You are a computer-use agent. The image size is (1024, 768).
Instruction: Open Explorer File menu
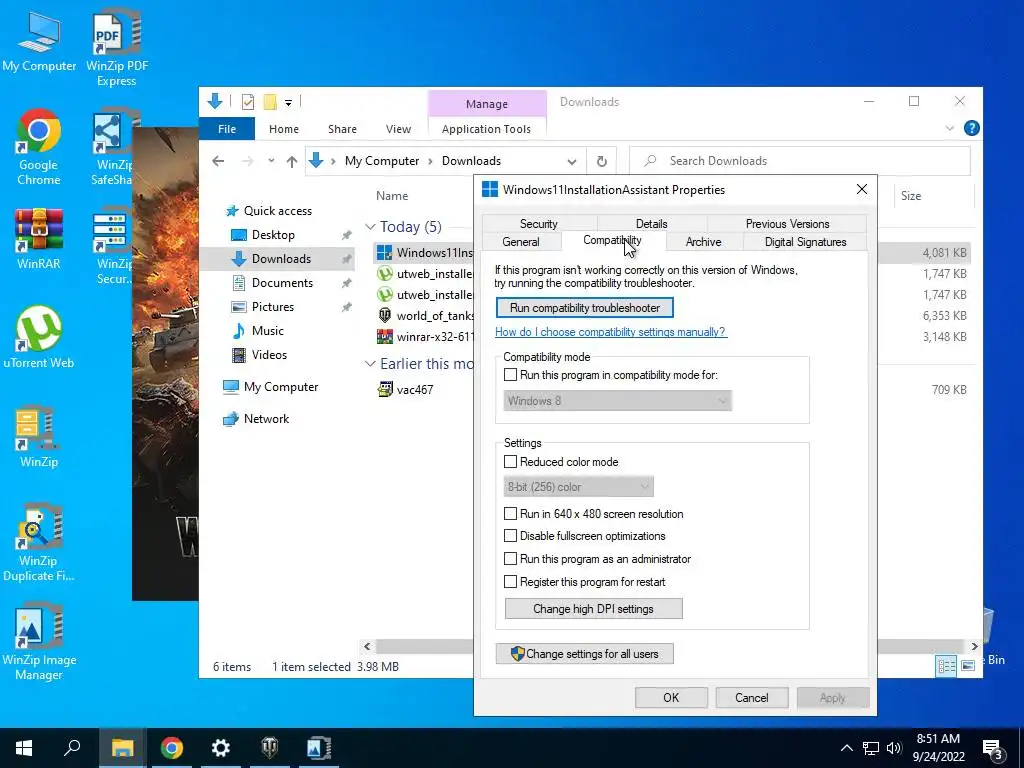click(227, 129)
